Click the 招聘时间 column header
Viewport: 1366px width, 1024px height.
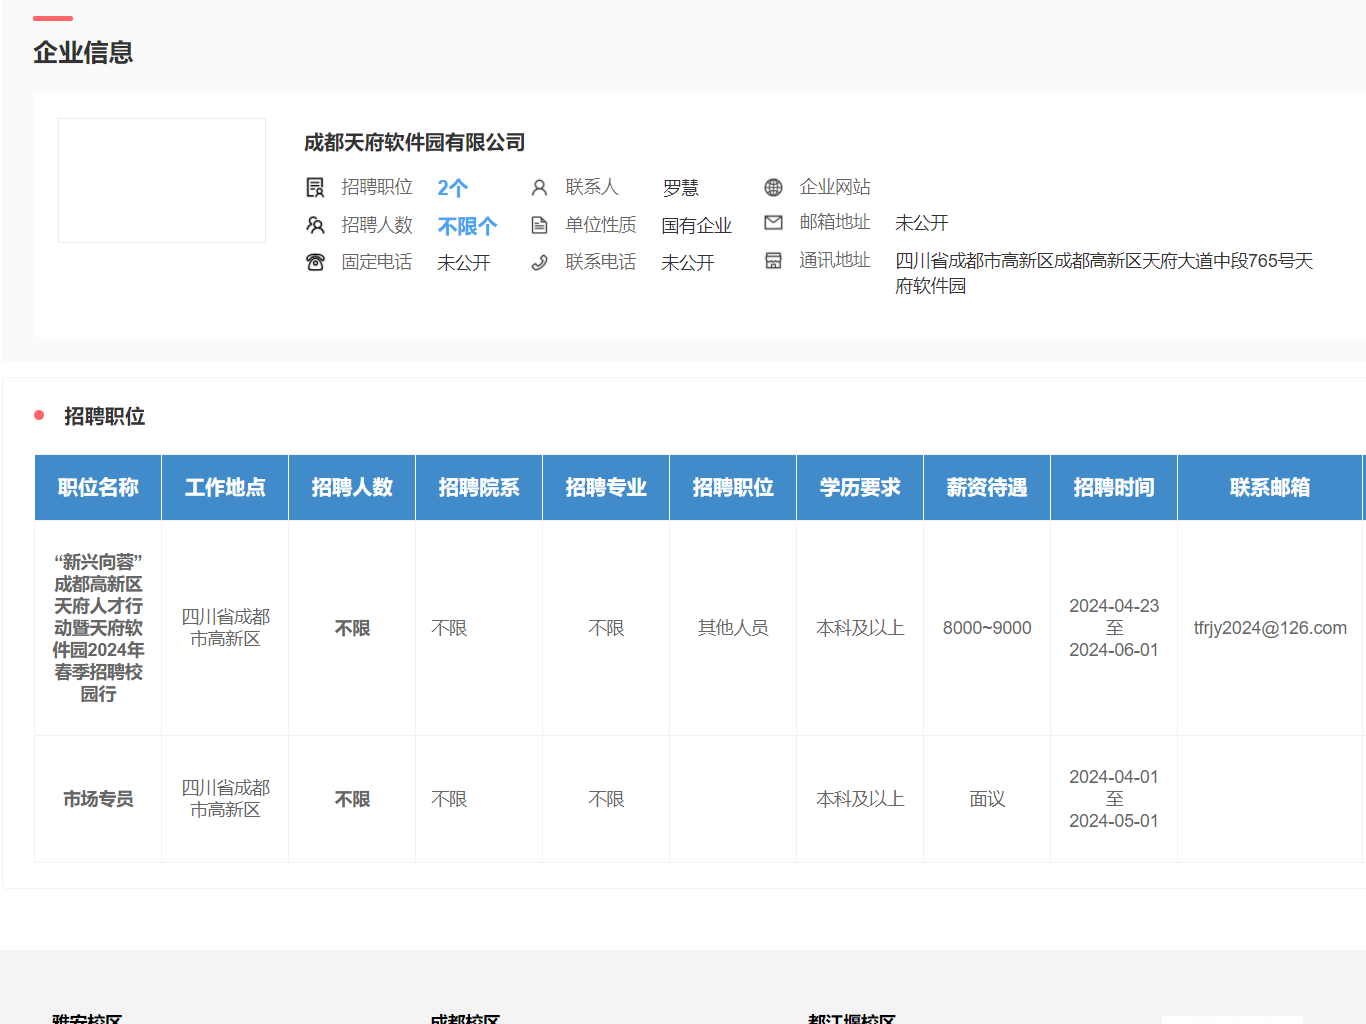point(1114,487)
